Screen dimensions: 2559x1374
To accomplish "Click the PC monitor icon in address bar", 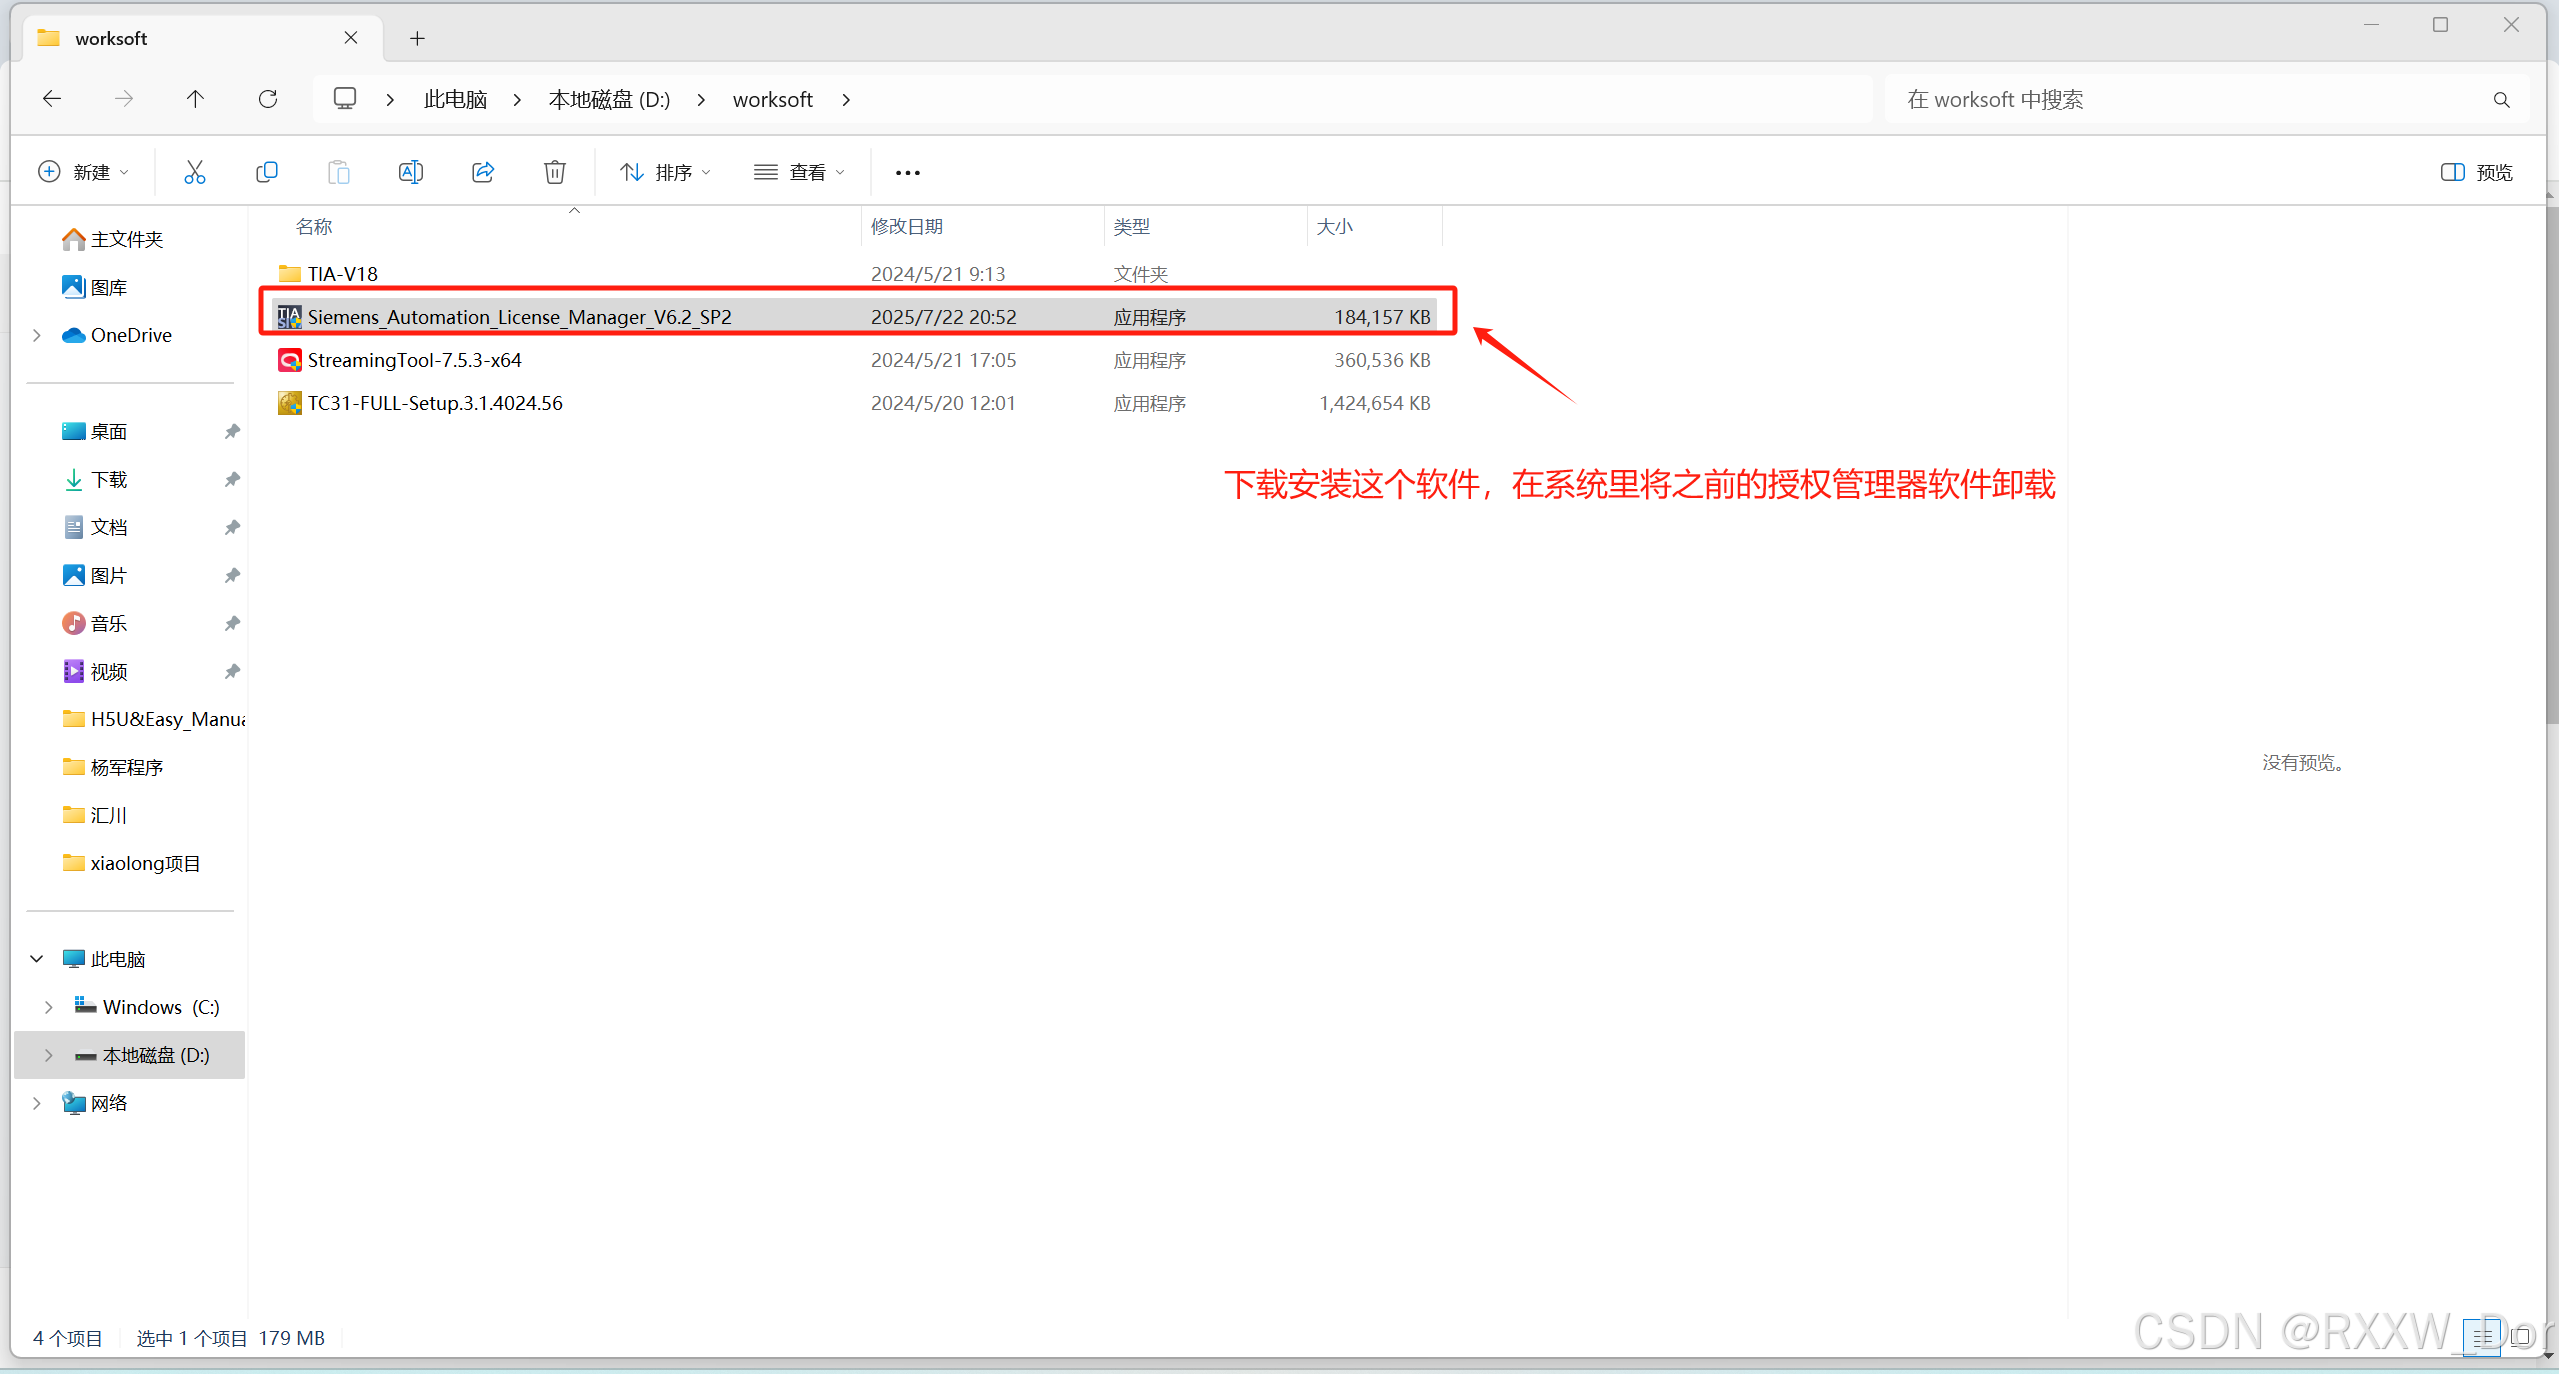I will [345, 98].
